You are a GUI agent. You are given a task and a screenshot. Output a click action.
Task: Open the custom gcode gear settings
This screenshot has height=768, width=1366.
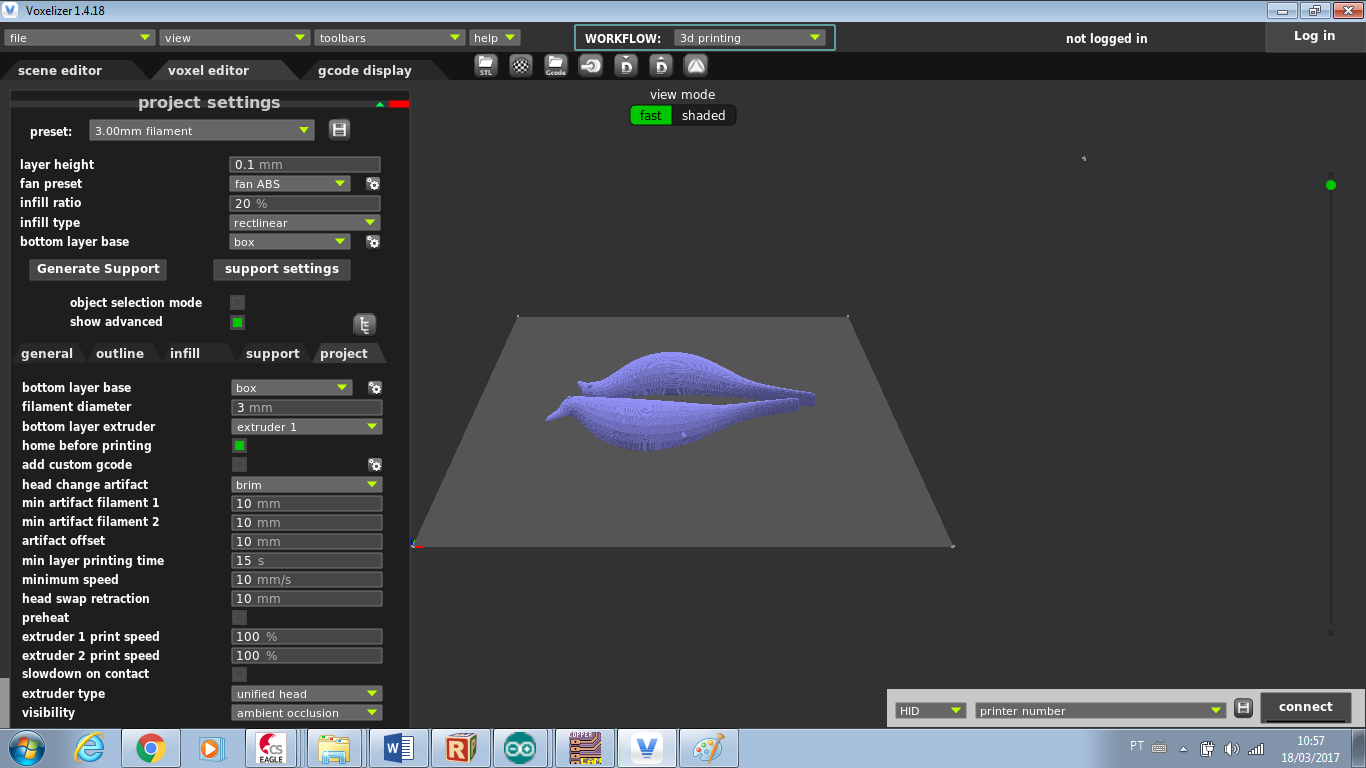[x=375, y=465]
